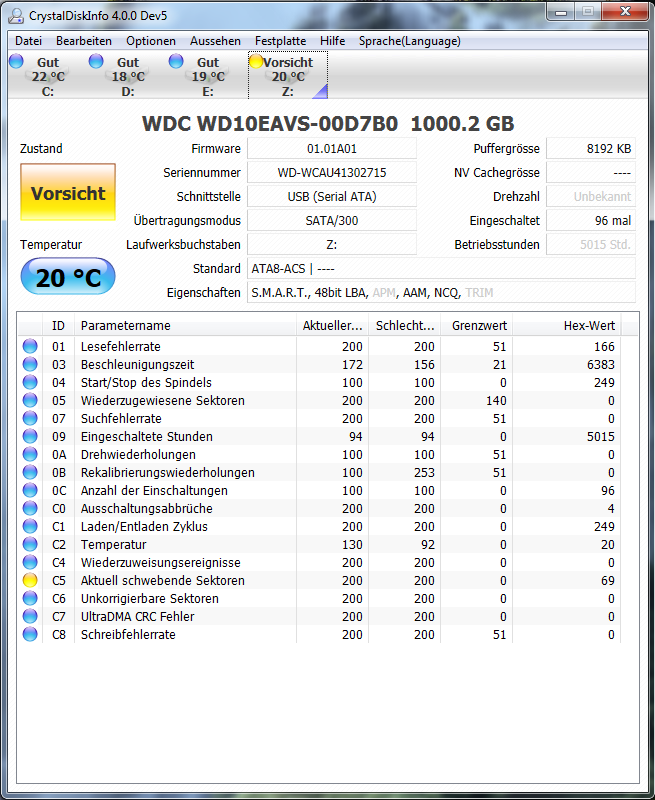The height and width of the screenshot is (800, 655).
Task: Click the Standard field ATA8-ACS
Action: coord(442,268)
